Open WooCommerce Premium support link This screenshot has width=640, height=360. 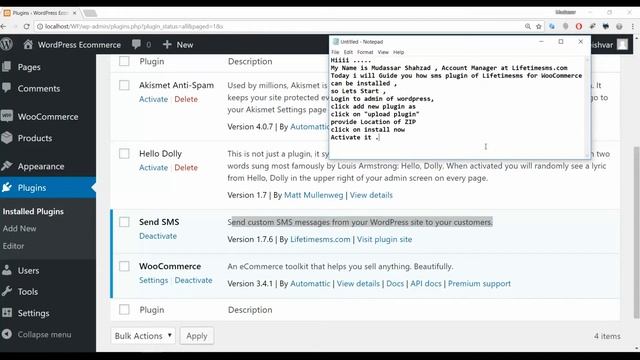(479, 283)
